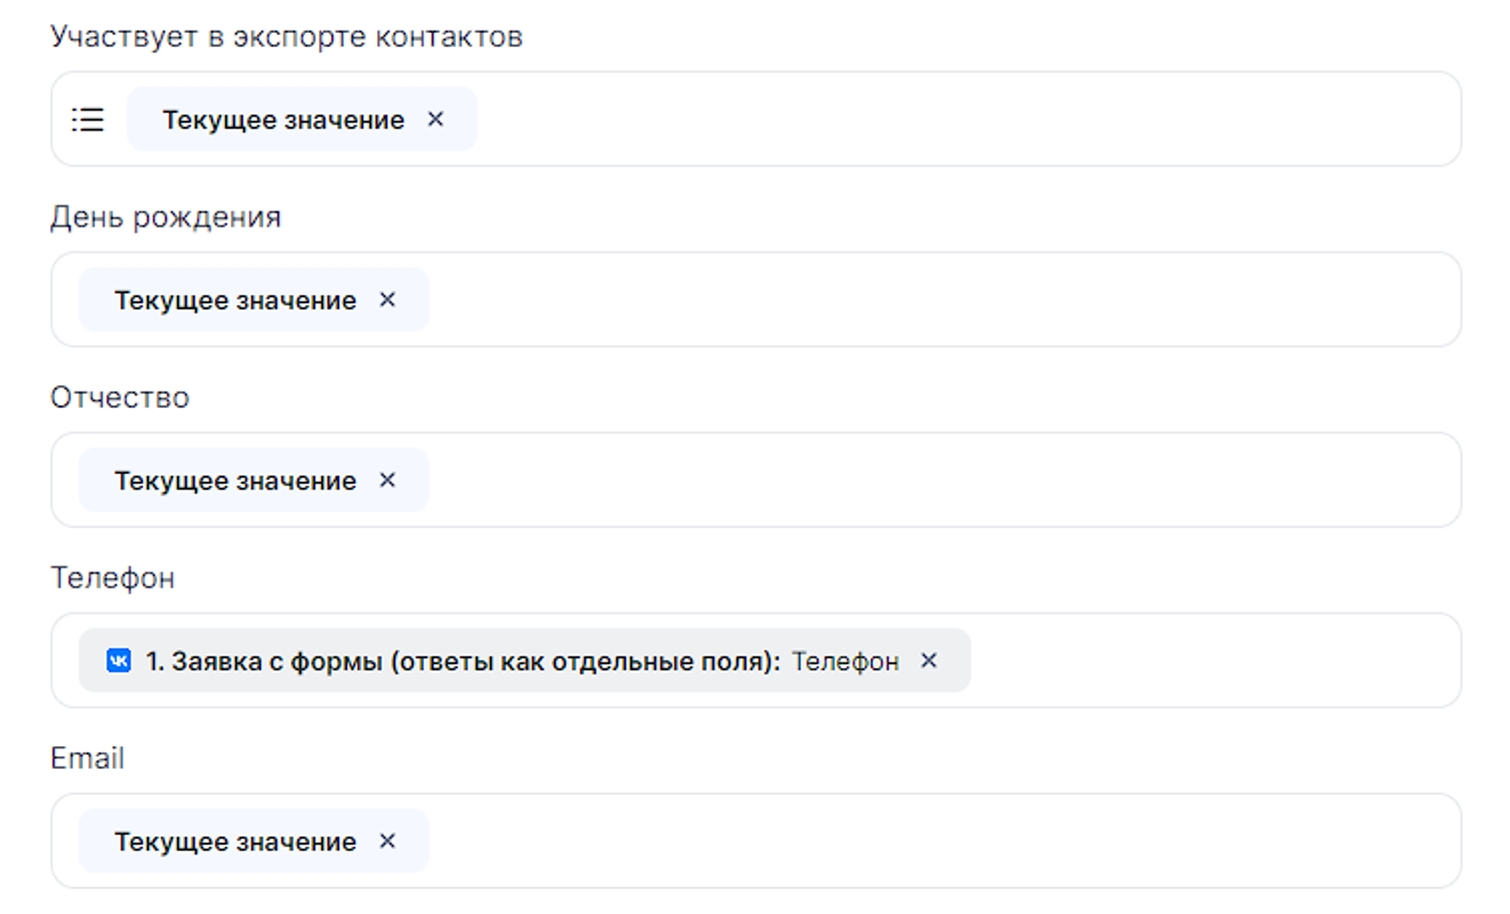Select the Текущее значение chip under Отчество
This screenshot has height=914, width=1510.
(235, 481)
